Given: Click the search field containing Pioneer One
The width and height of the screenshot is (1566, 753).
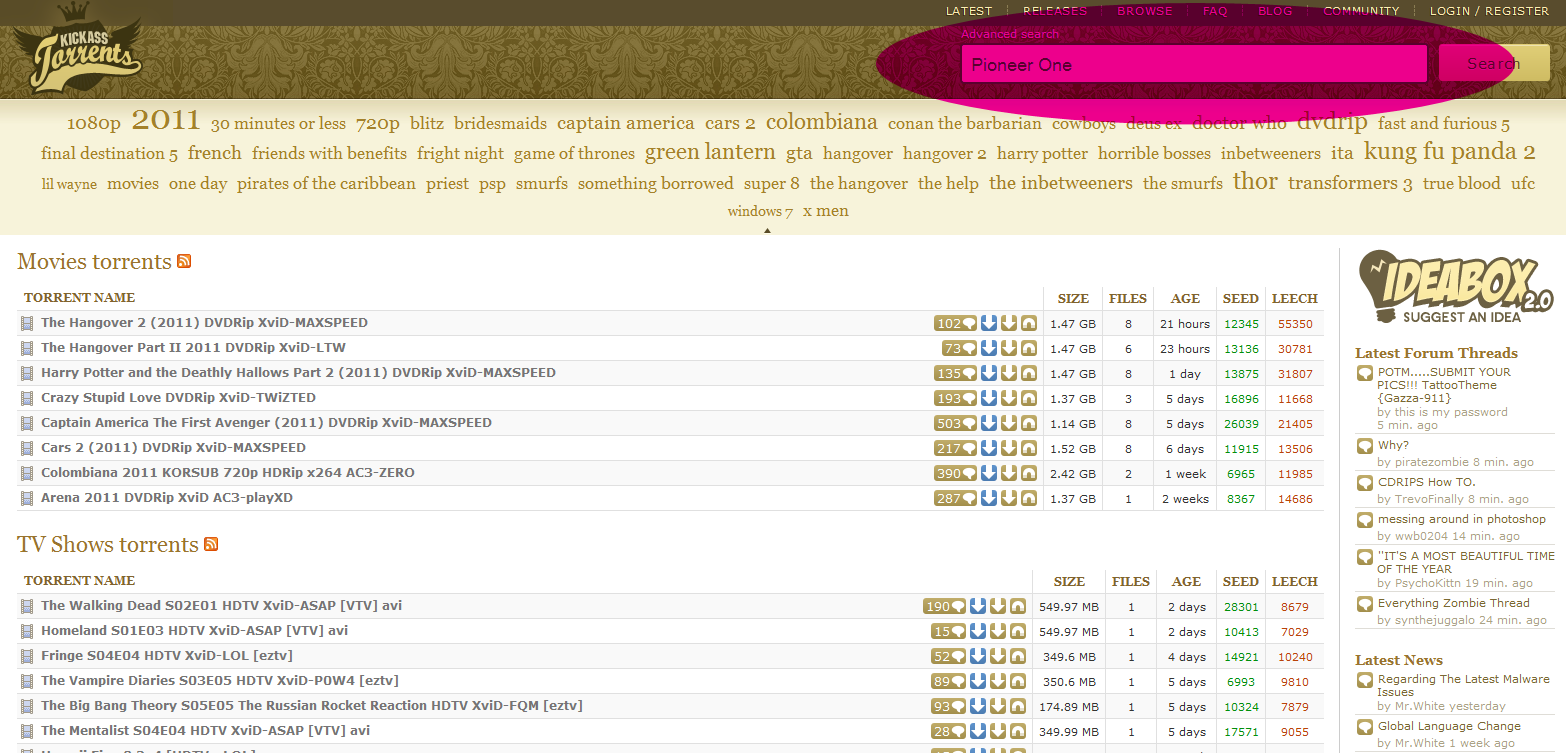Looking at the screenshot, I should (1193, 64).
